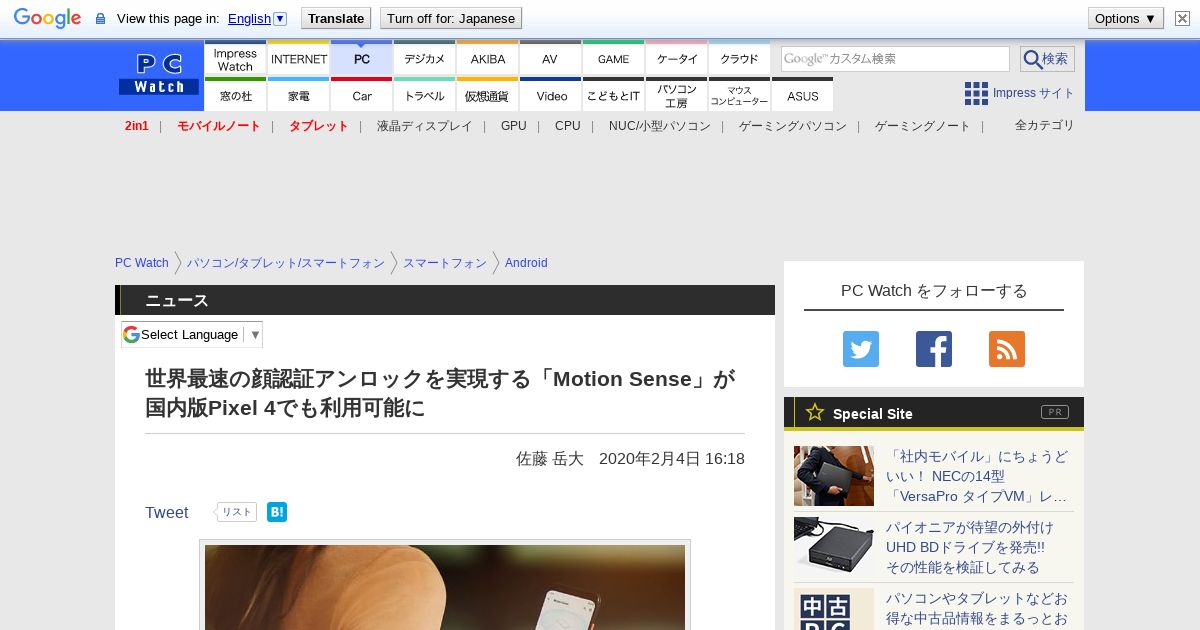Open the 家電 tab
Image resolution: width=1200 pixels, height=630 pixels.
point(299,95)
